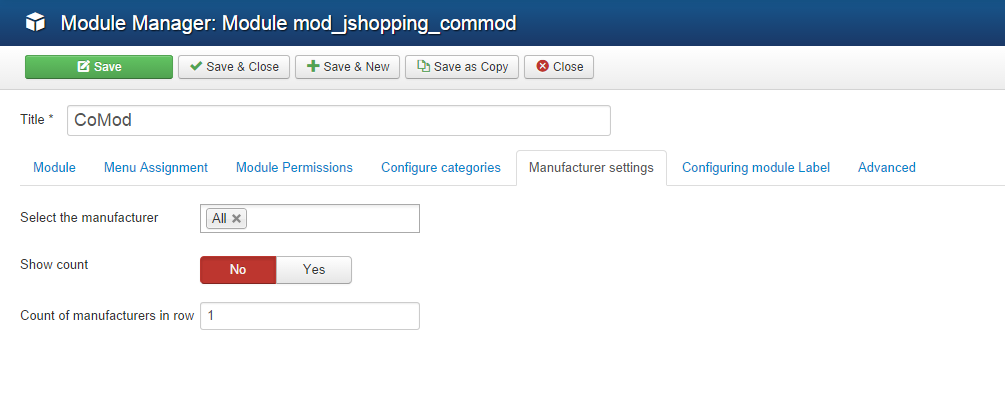Open the Menu Assignment tab
This screenshot has width=1005, height=400.
[x=156, y=168]
